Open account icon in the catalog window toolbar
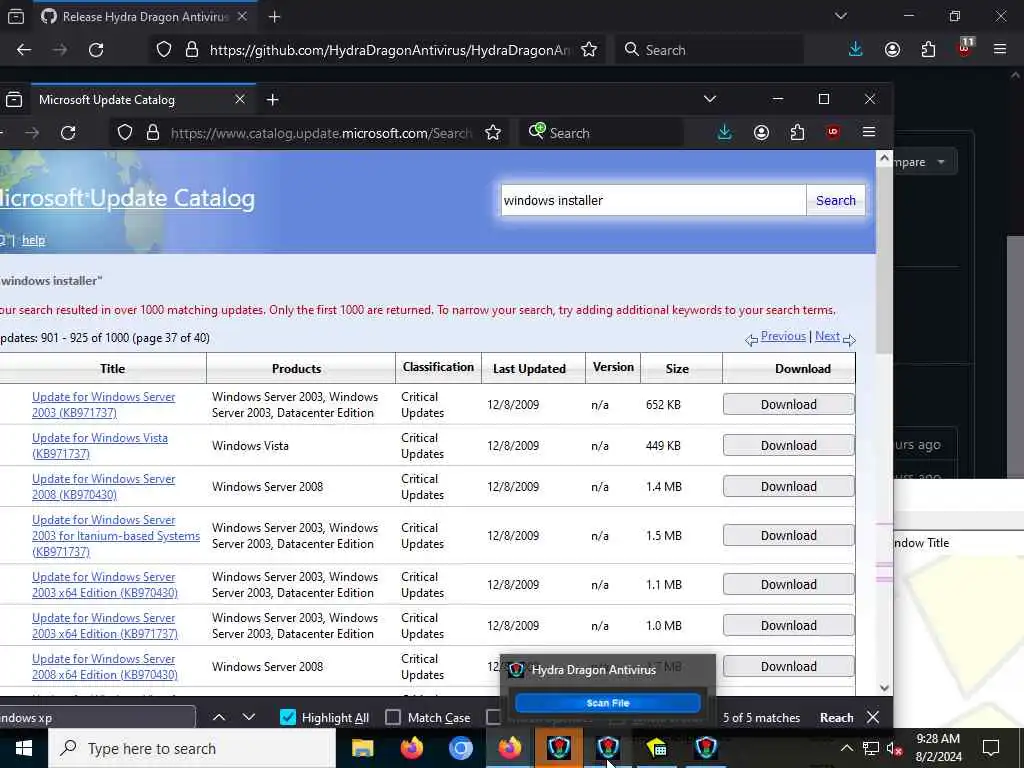The image size is (1024, 768). (x=761, y=133)
